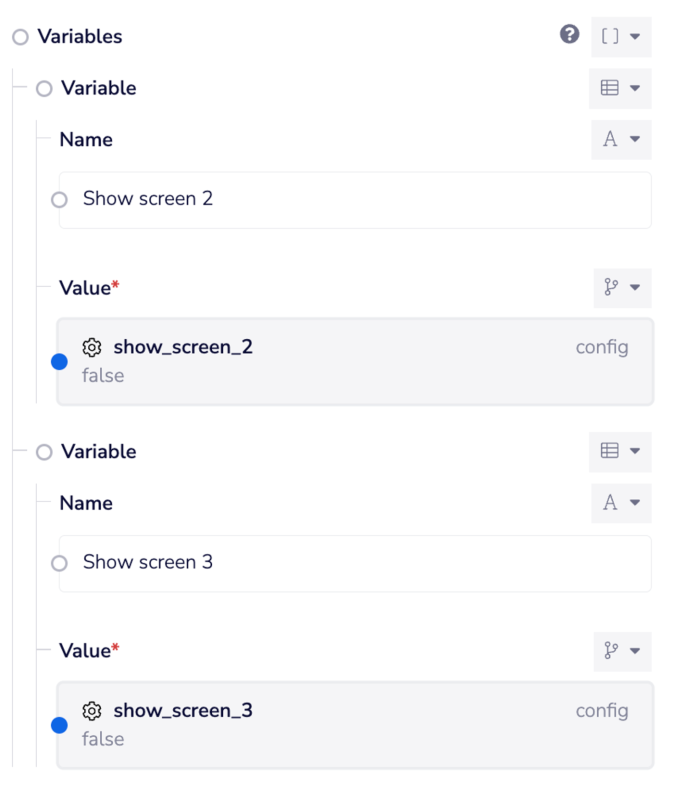The height and width of the screenshot is (800, 673).
Task: Click the circle inside Show screen 2 field
Action: pyautogui.click(x=59, y=200)
